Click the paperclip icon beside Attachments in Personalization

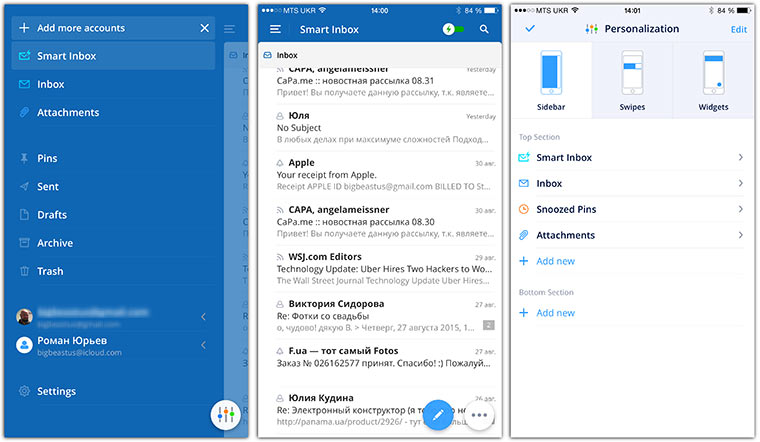click(x=523, y=235)
